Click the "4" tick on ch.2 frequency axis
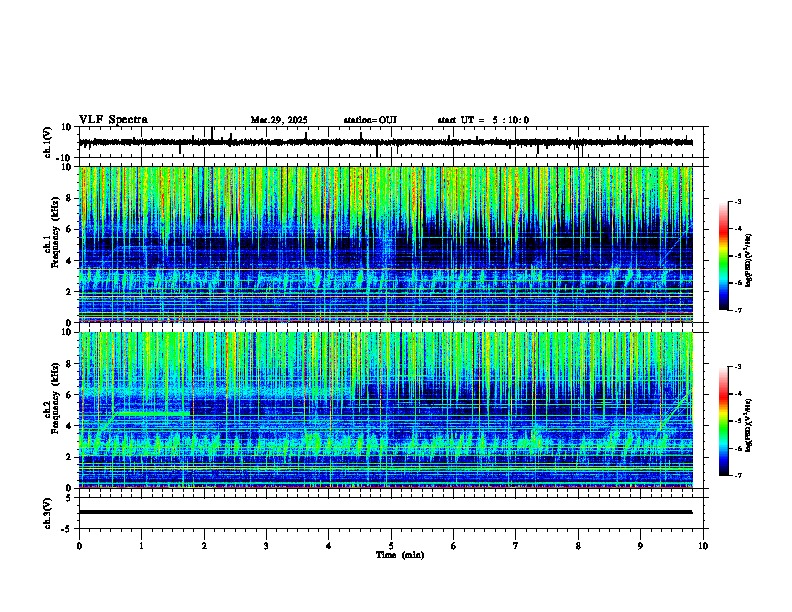Viewport: 792px width, 612px height. pyautogui.click(x=70, y=426)
